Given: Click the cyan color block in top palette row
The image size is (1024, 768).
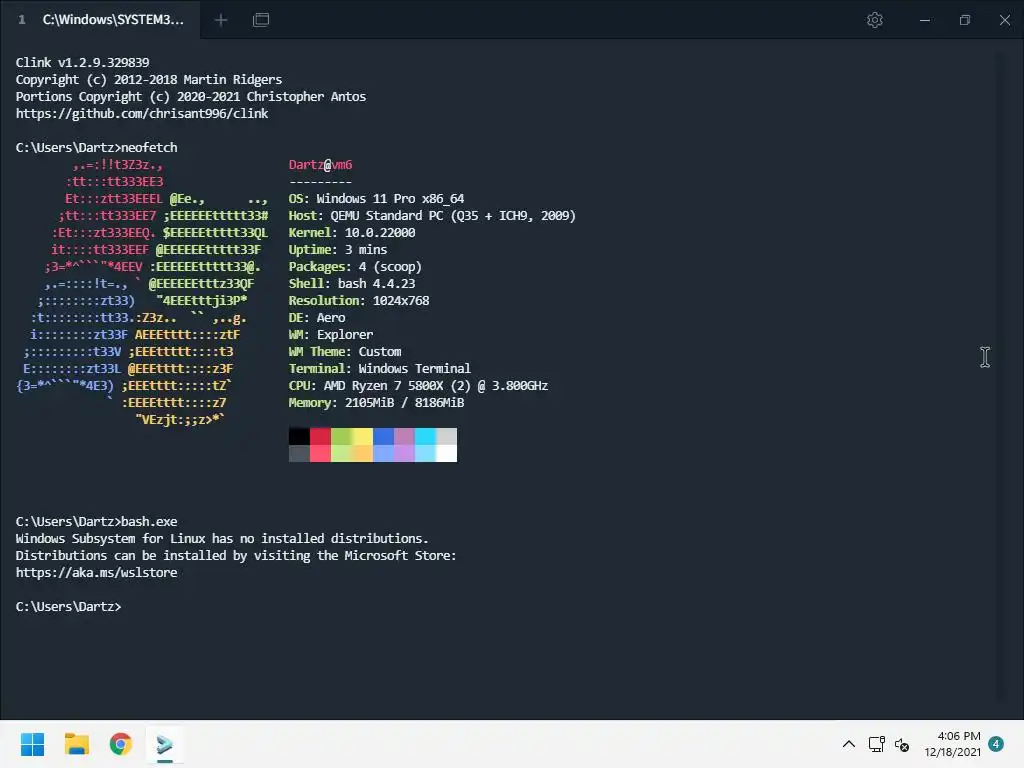Looking at the screenshot, I should point(425,436).
